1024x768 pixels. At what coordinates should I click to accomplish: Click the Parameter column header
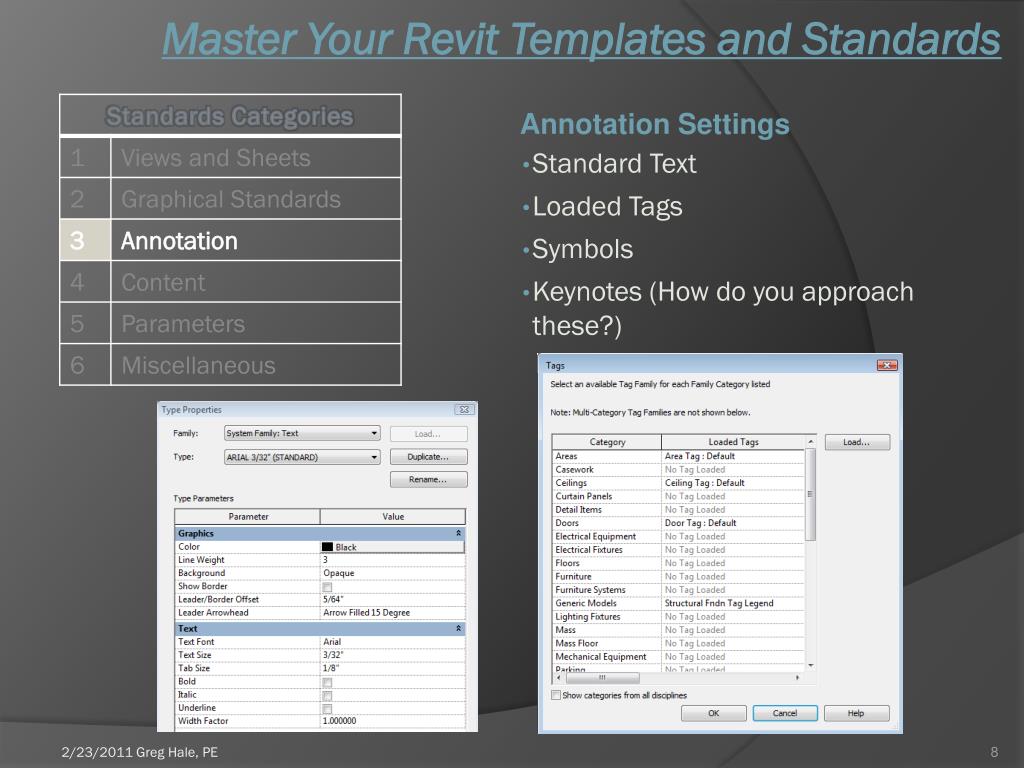pos(248,517)
